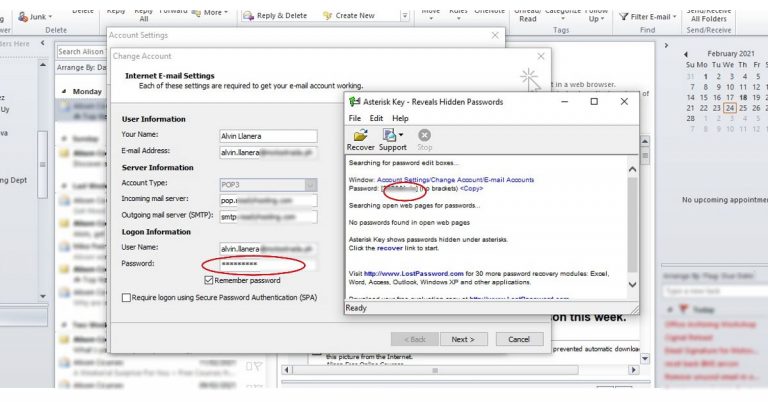Open the Move dropdown in the ribbon
This screenshot has height=402, width=768.
431,14
